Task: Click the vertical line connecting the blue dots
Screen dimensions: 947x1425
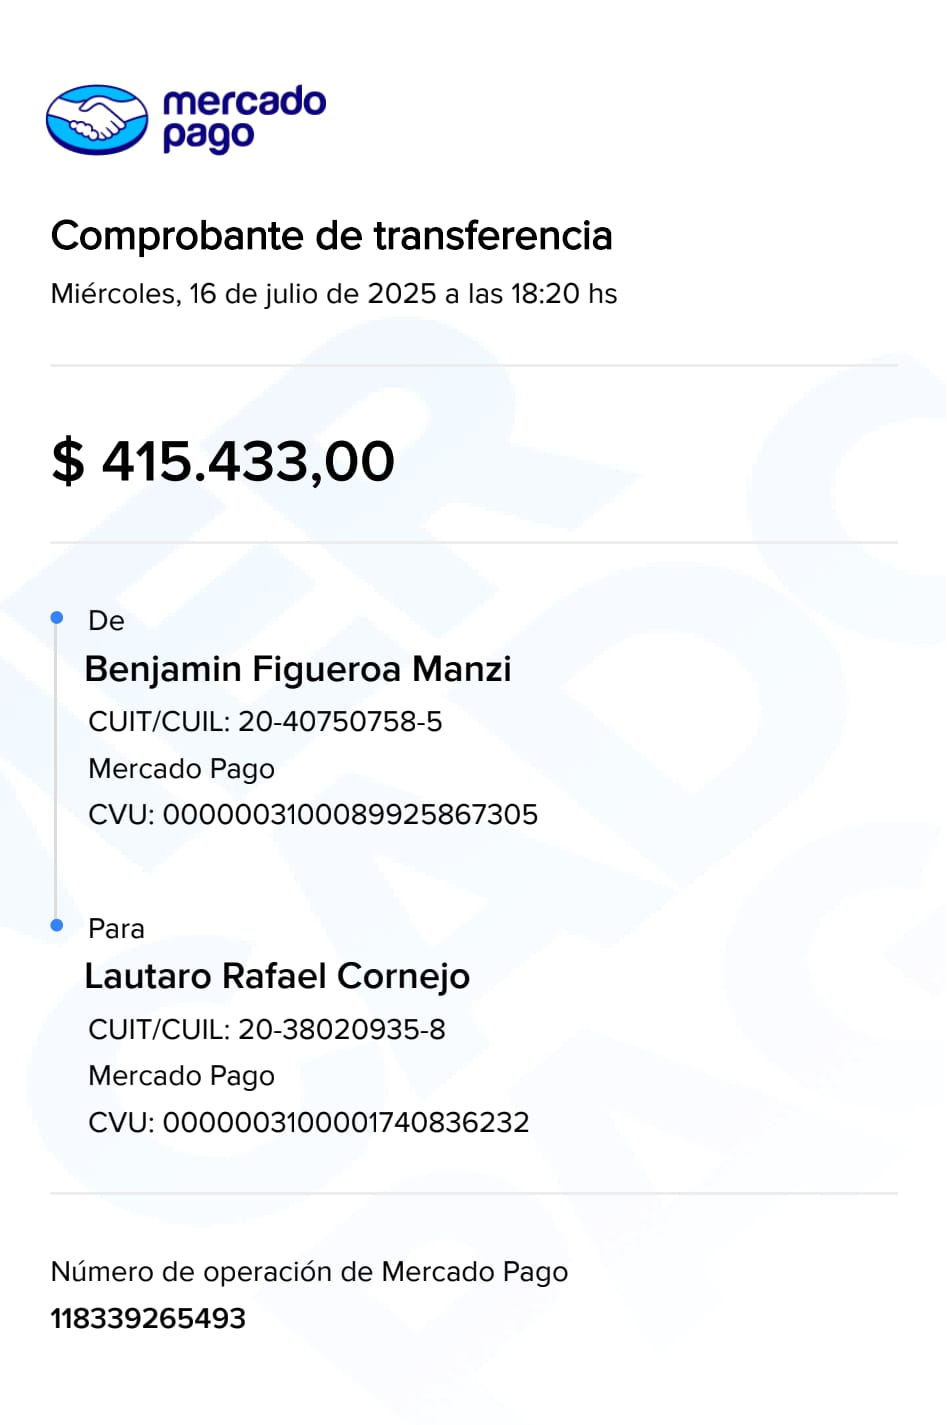Action: [x=56, y=772]
